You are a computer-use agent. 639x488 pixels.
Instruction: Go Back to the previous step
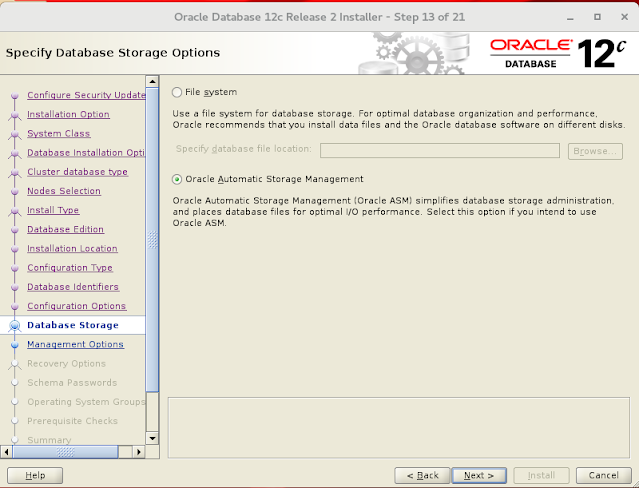point(422,475)
